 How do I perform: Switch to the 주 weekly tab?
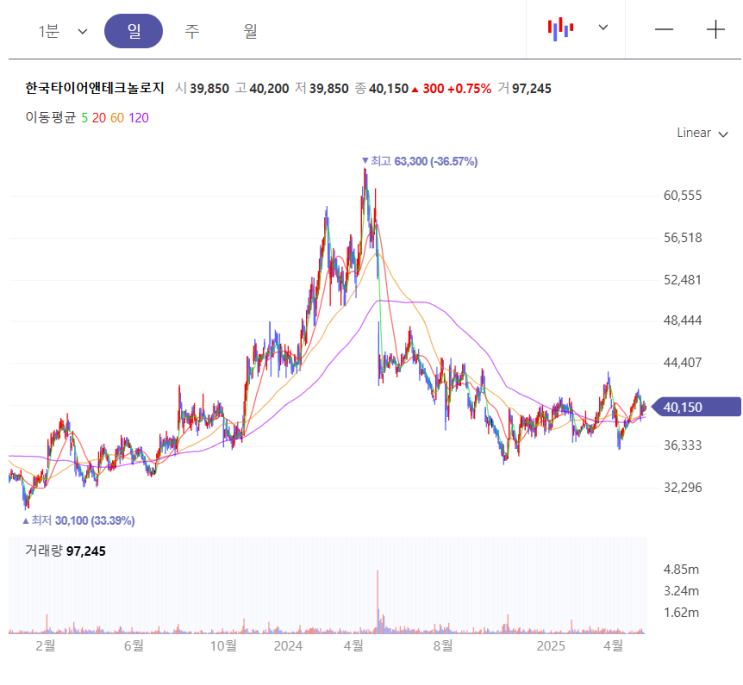coord(192,31)
